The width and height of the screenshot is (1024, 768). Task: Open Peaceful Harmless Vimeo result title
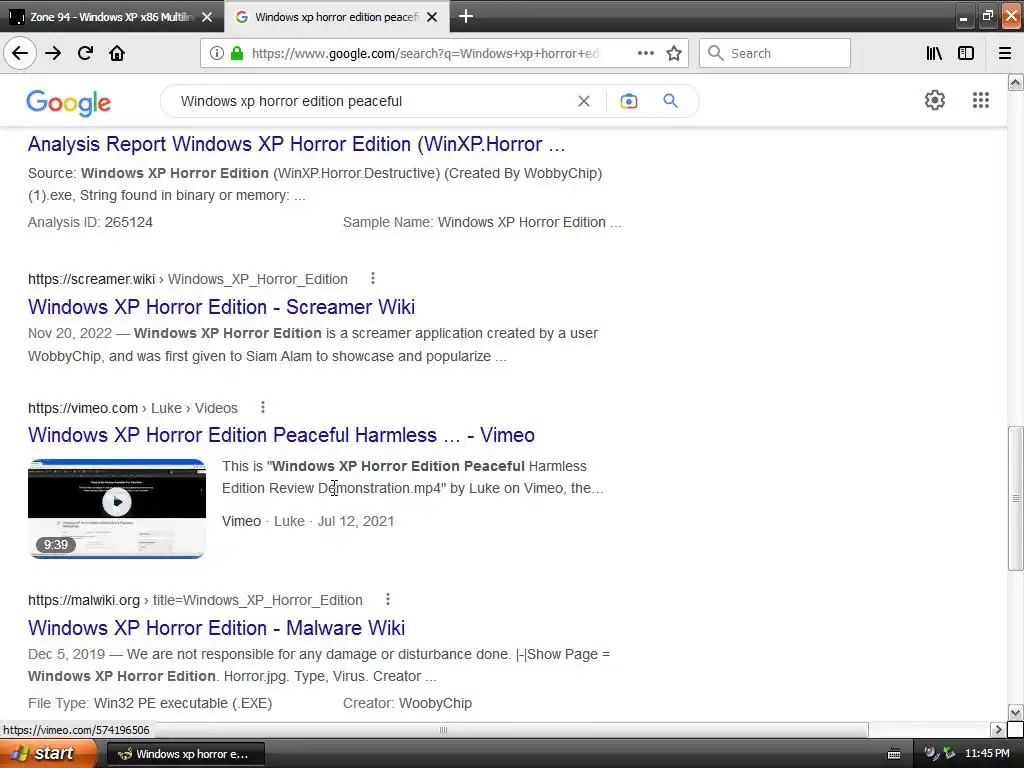click(281, 434)
